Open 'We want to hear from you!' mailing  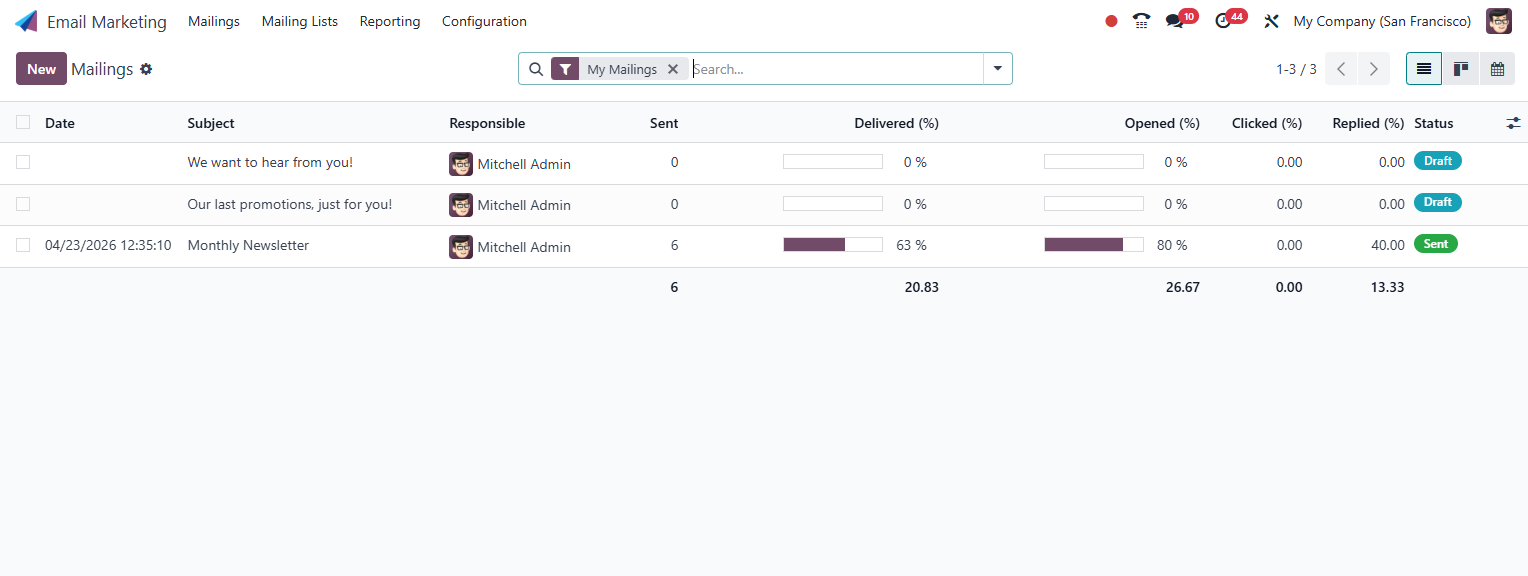270,162
